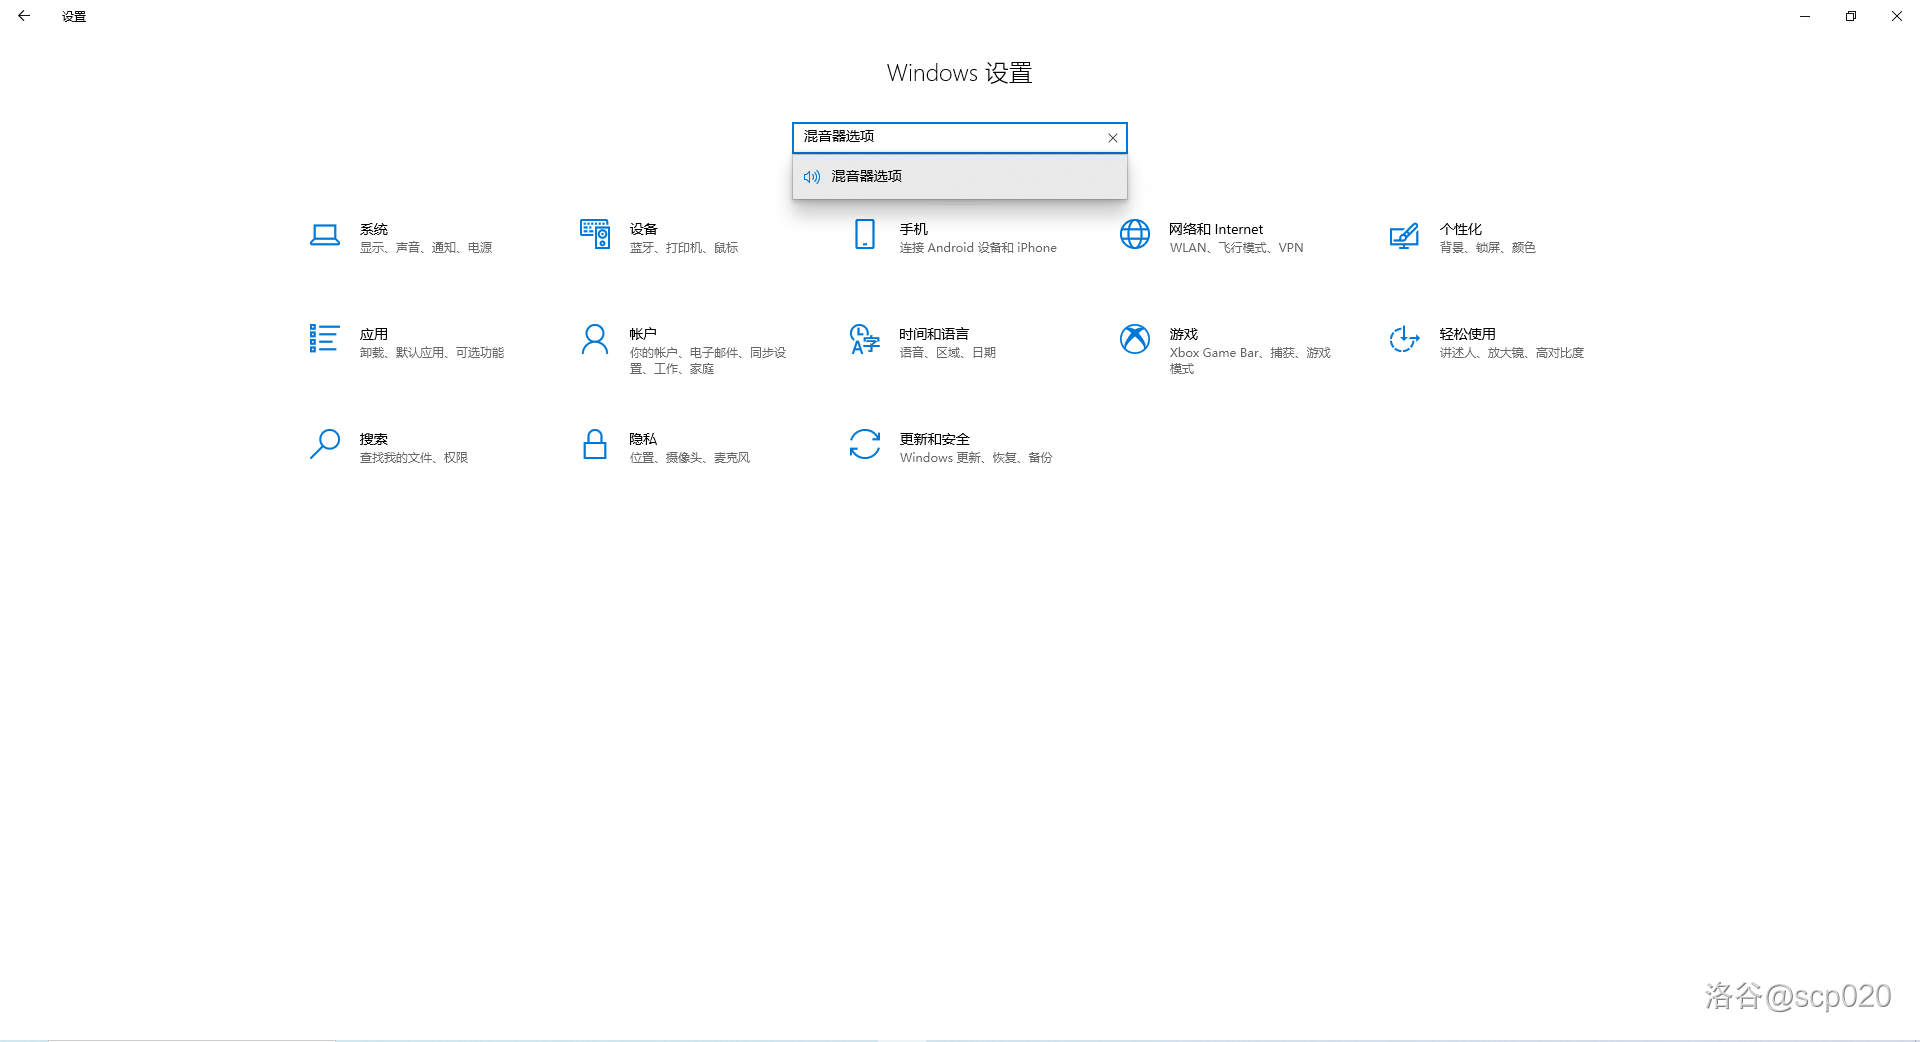Open the 手机 category title
The height and width of the screenshot is (1042, 1920).
click(x=914, y=229)
